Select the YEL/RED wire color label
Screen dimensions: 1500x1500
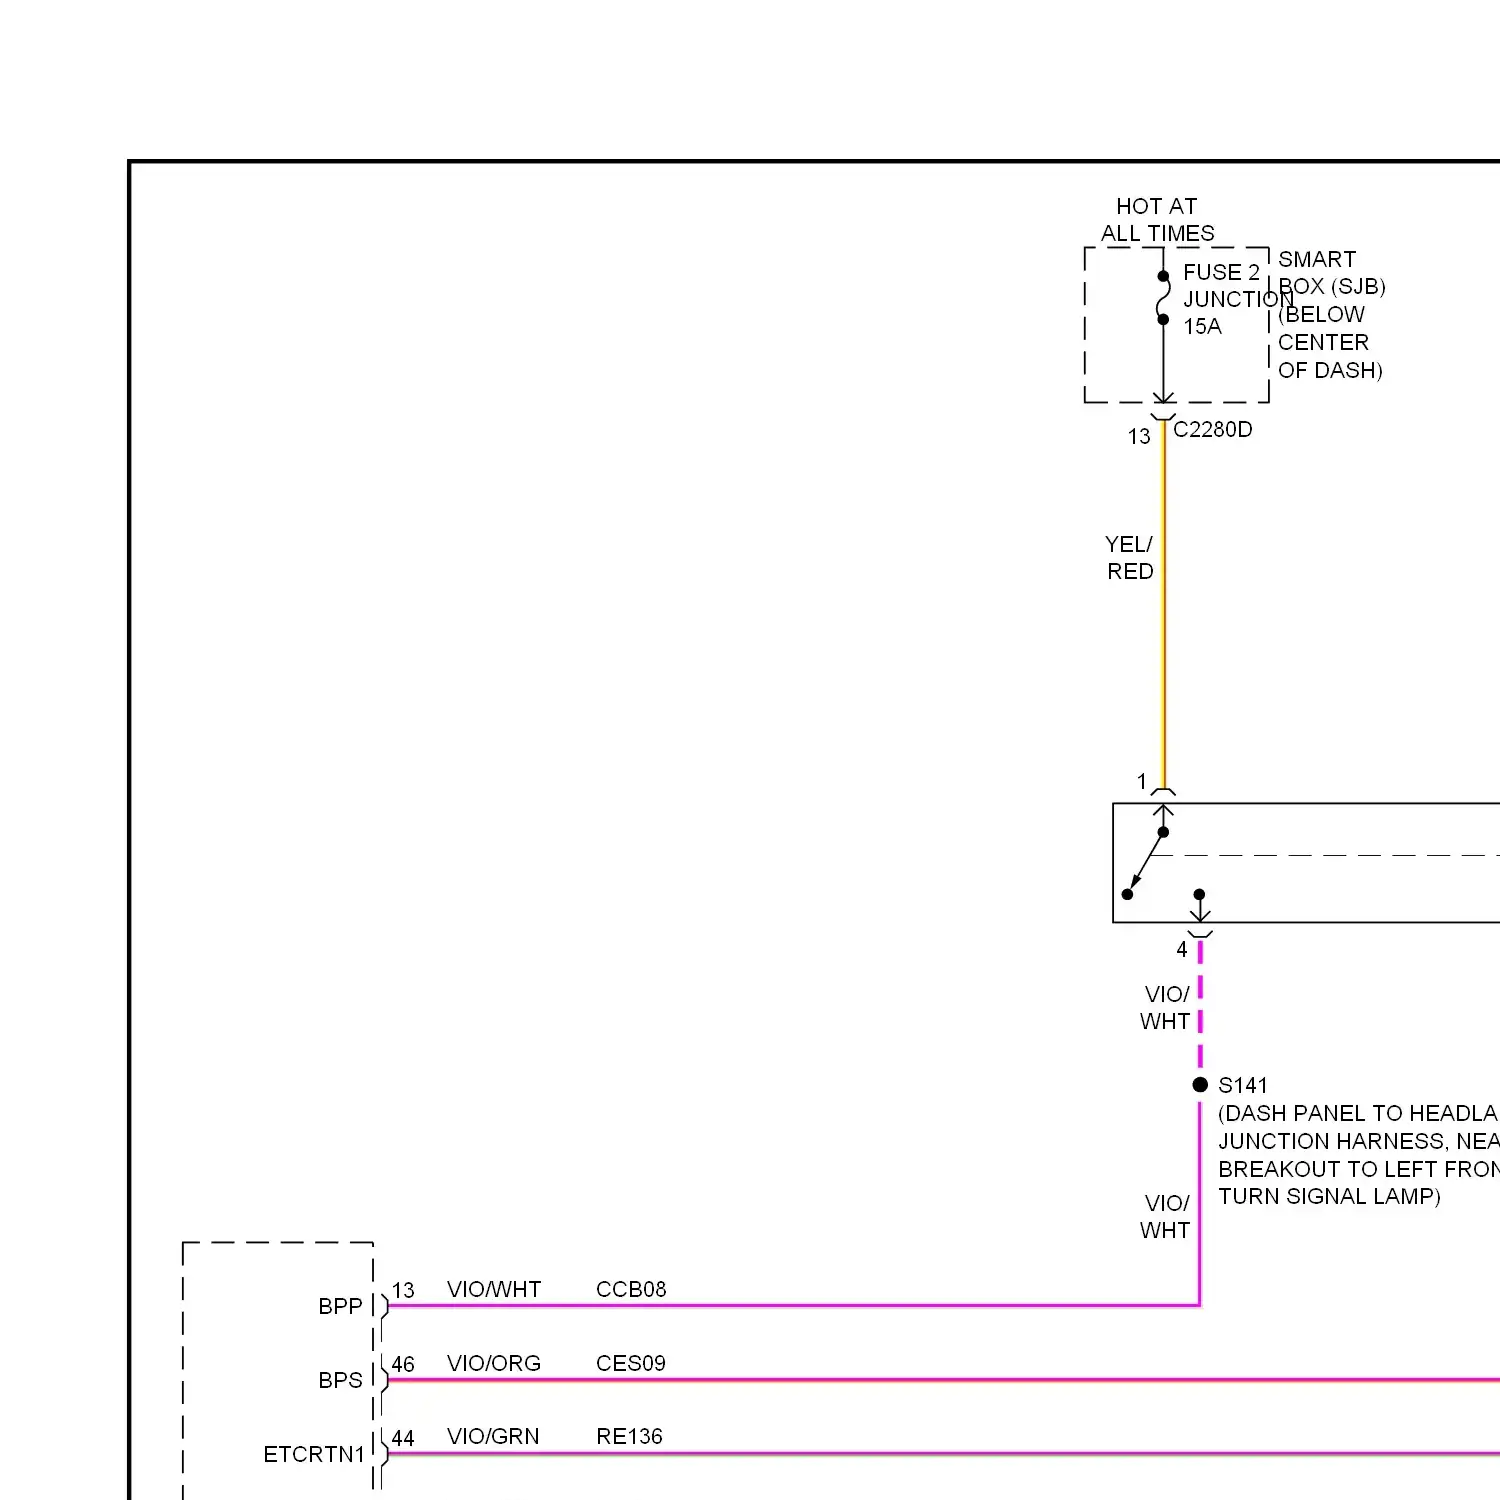point(1130,557)
